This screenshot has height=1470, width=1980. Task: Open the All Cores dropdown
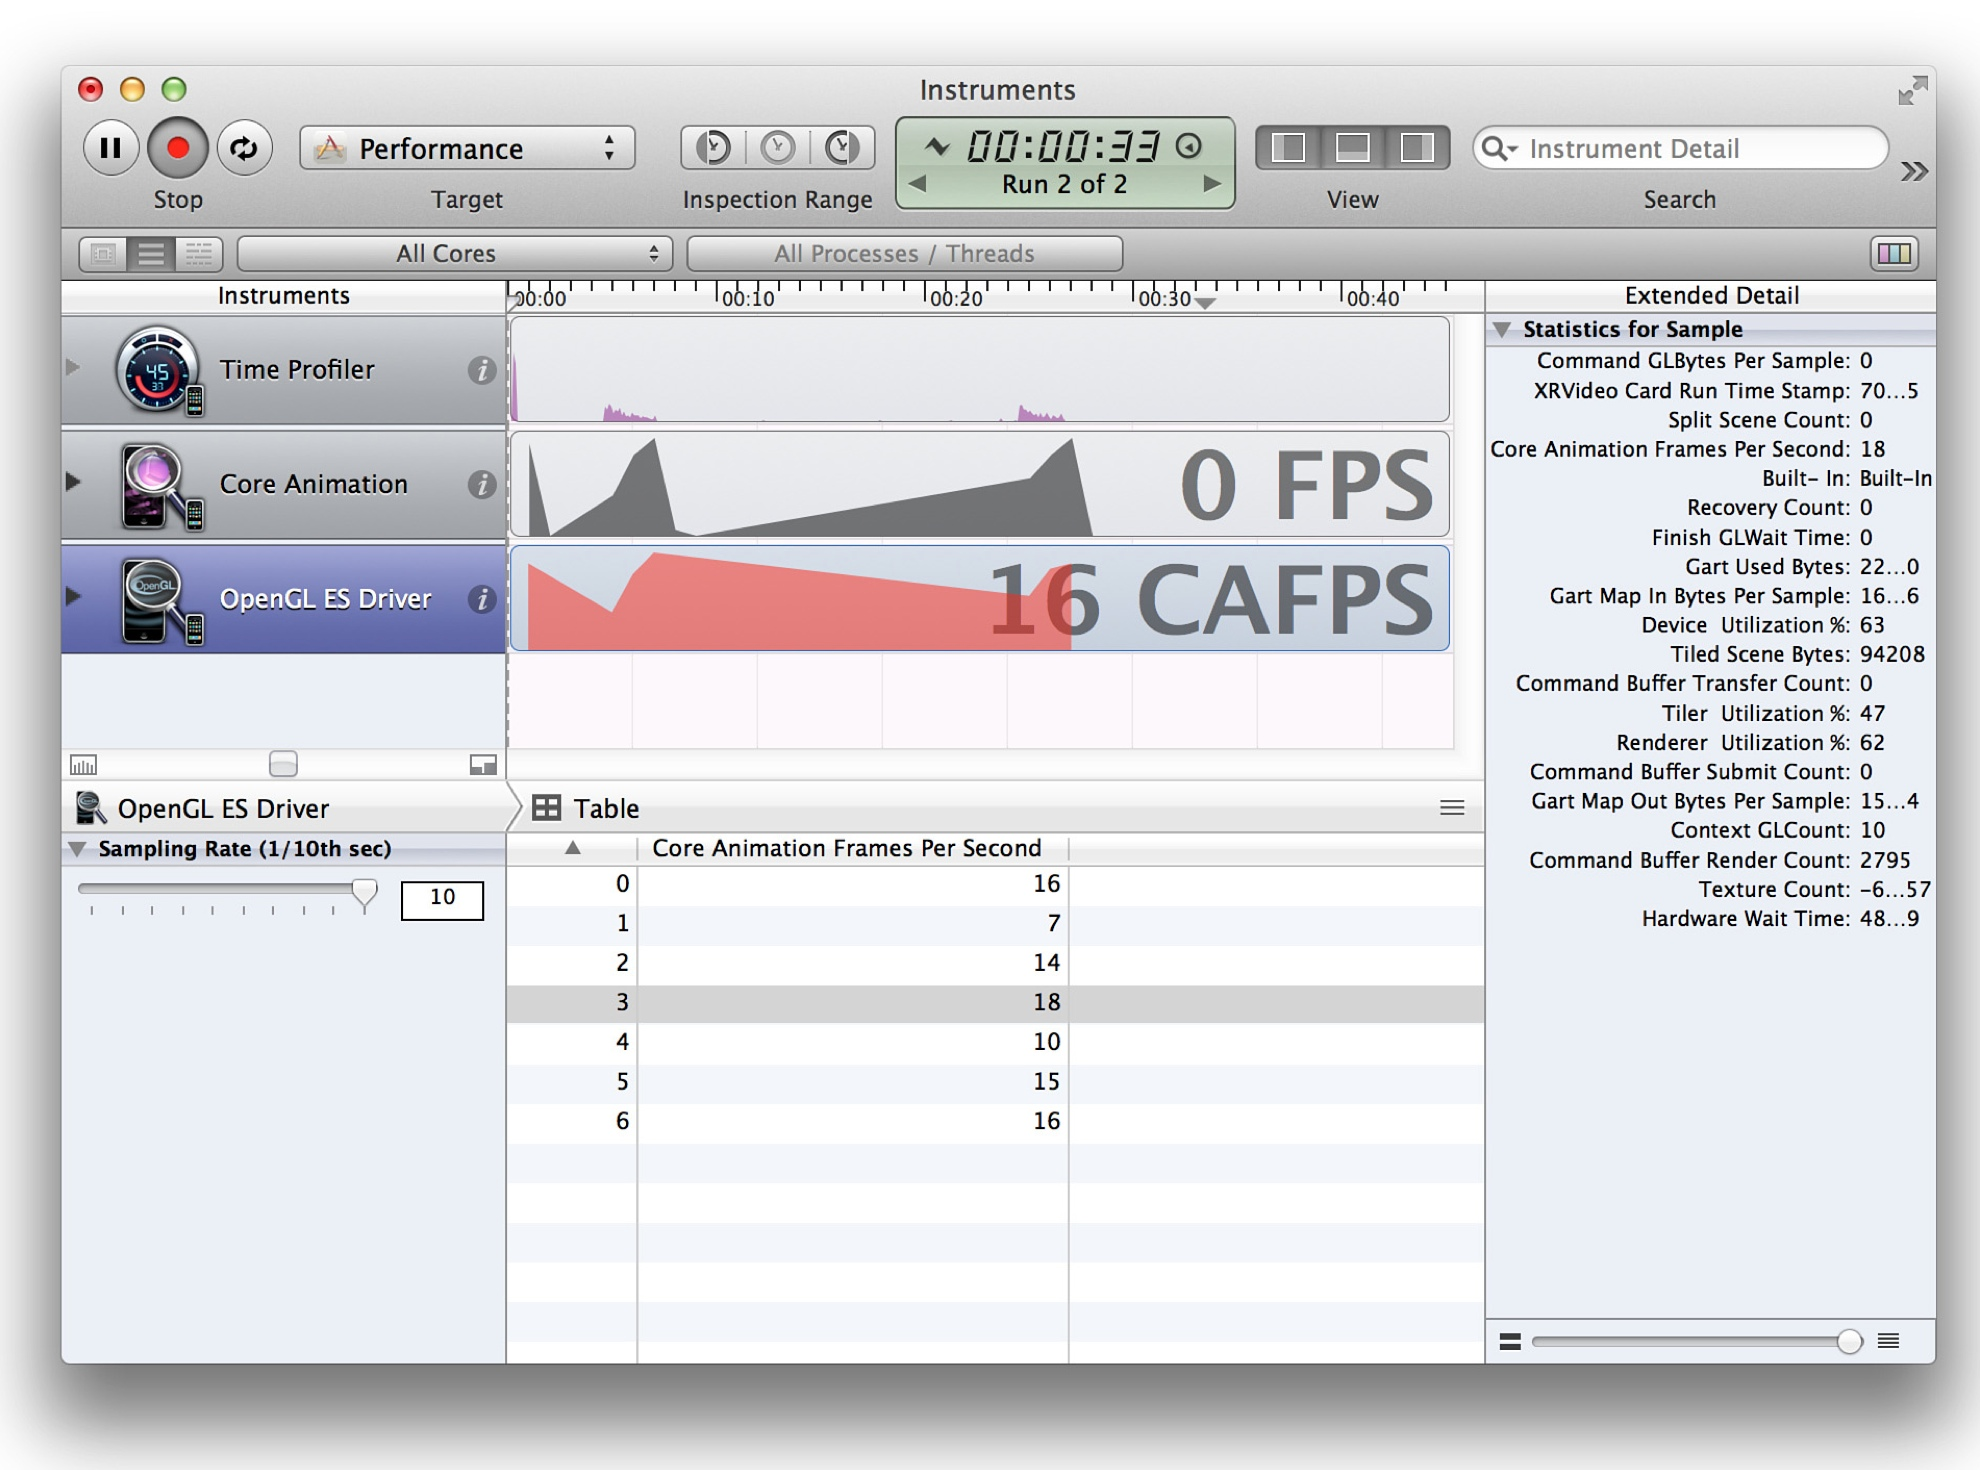[455, 254]
